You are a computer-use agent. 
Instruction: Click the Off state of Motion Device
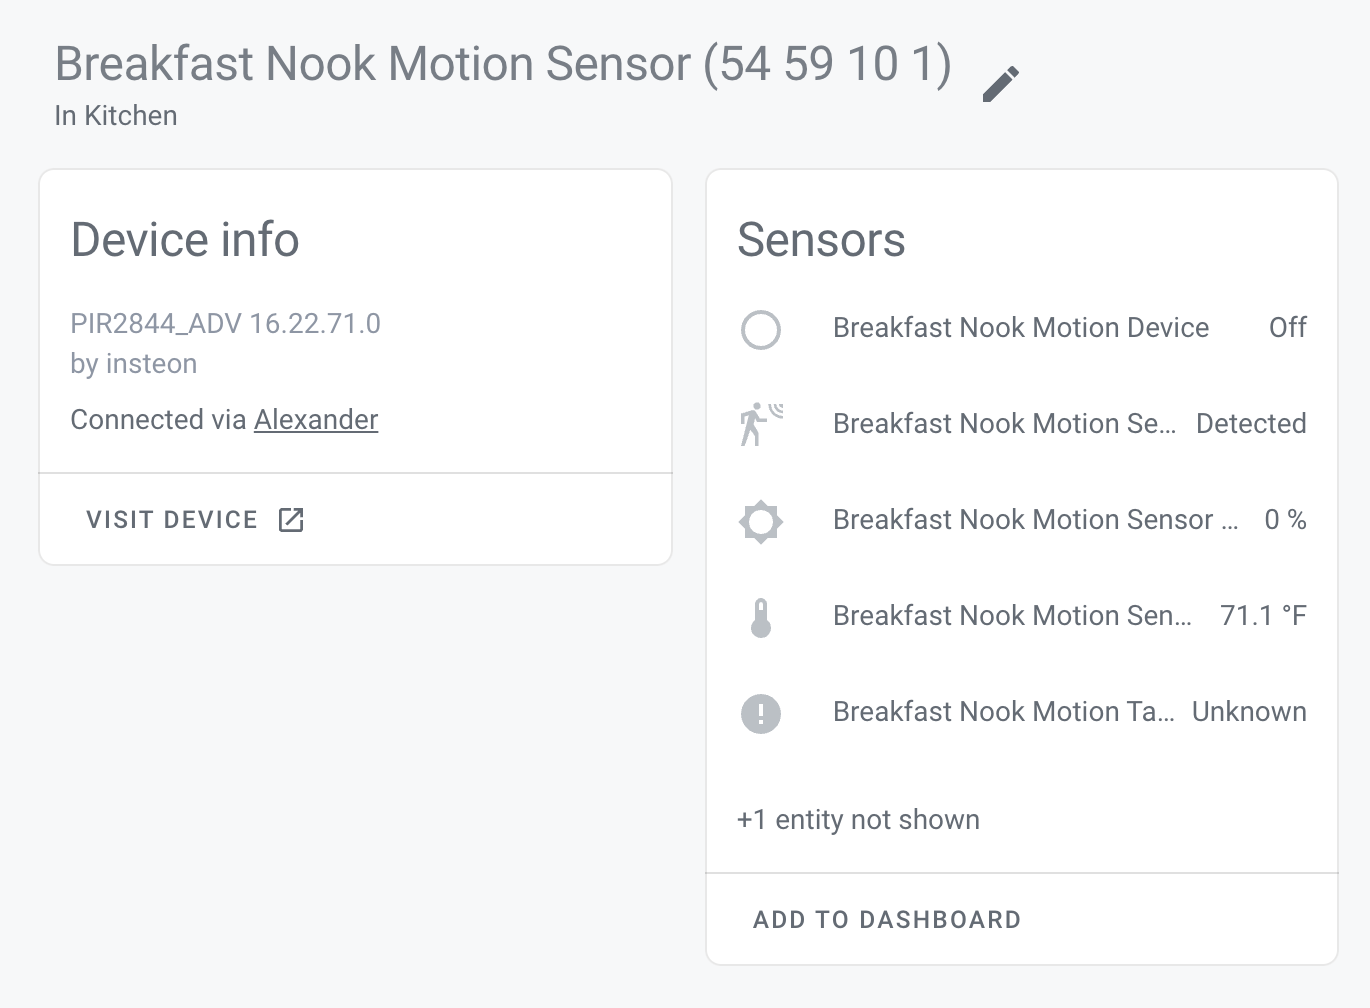(1287, 328)
